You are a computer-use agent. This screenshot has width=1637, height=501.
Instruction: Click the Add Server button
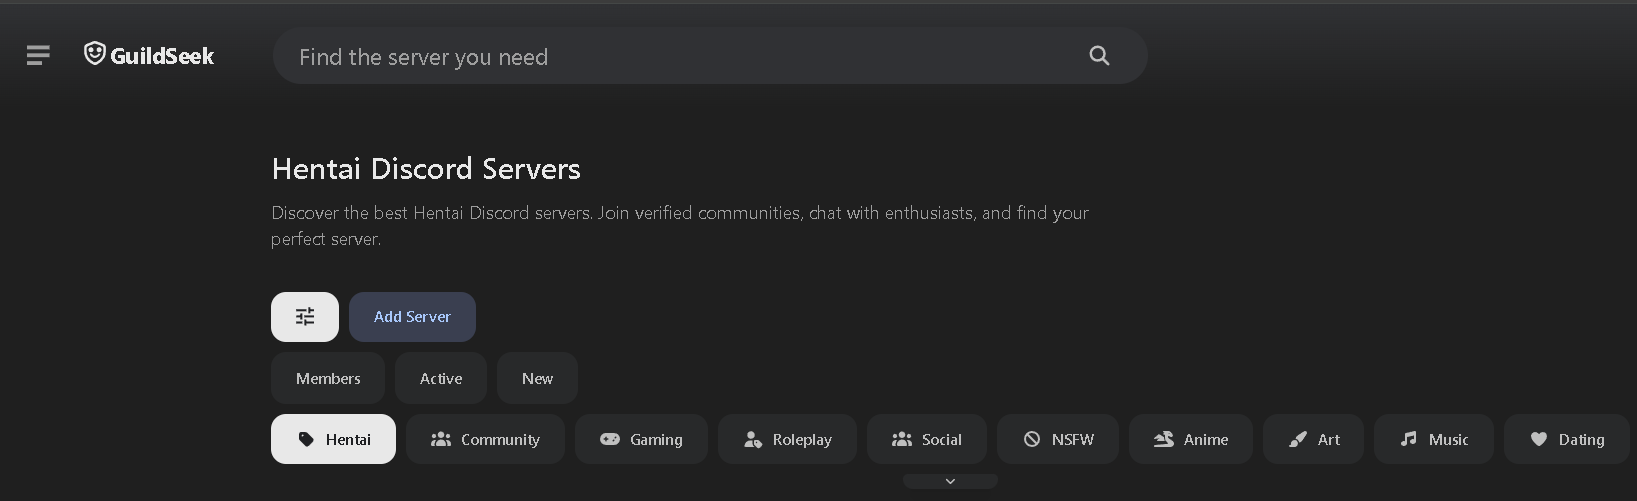click(x=412, y=317)
